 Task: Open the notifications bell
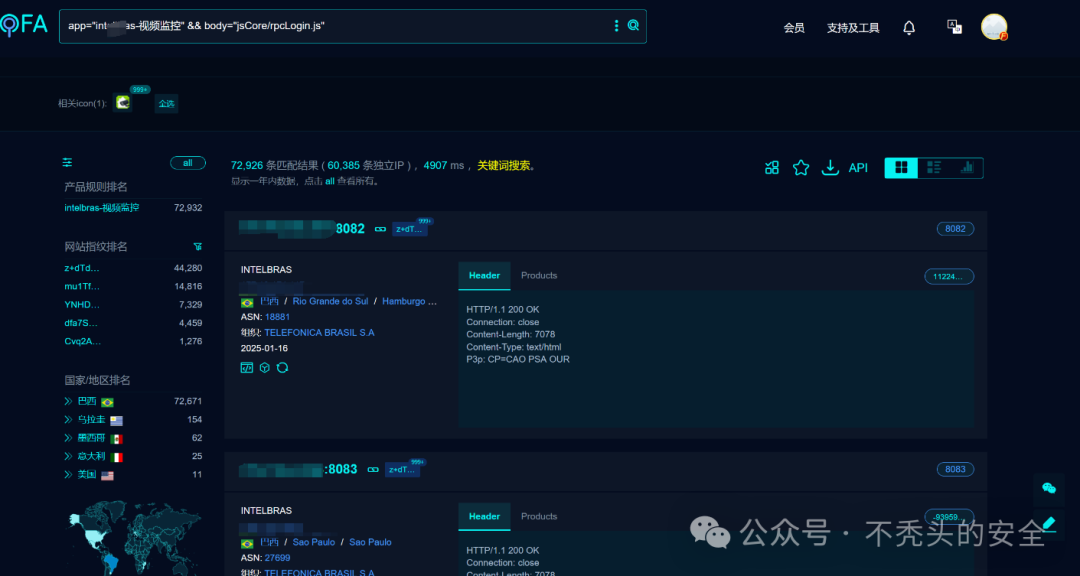pyautogui.click(x=909, y=28)
